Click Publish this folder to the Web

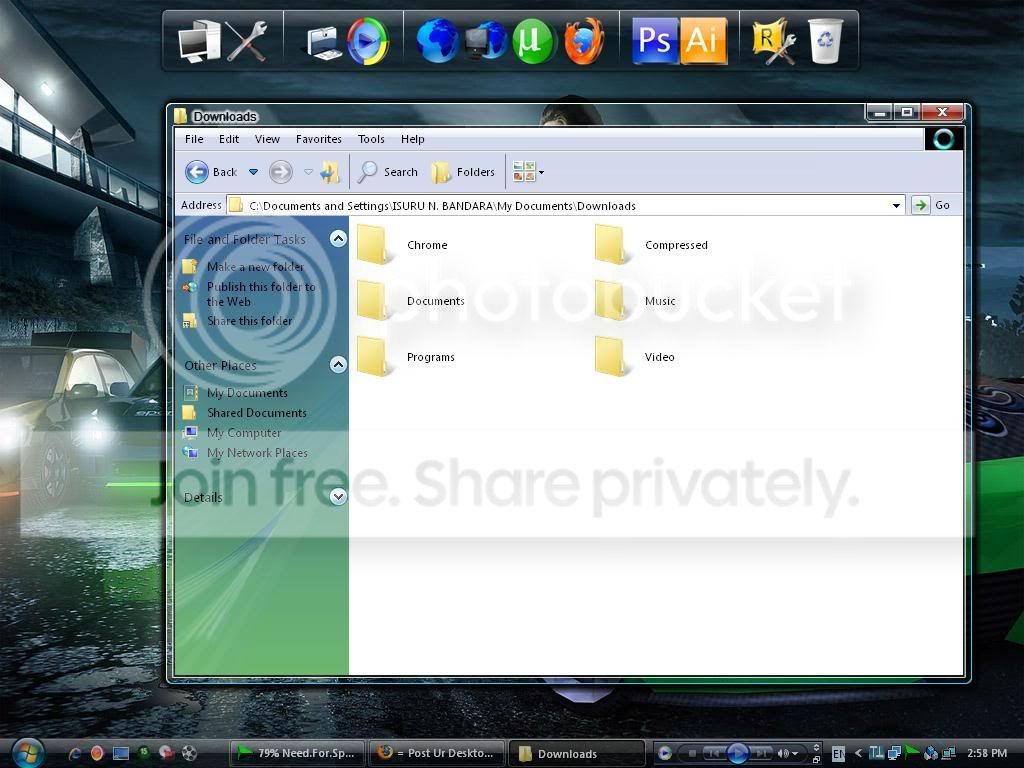pos(261,294)
